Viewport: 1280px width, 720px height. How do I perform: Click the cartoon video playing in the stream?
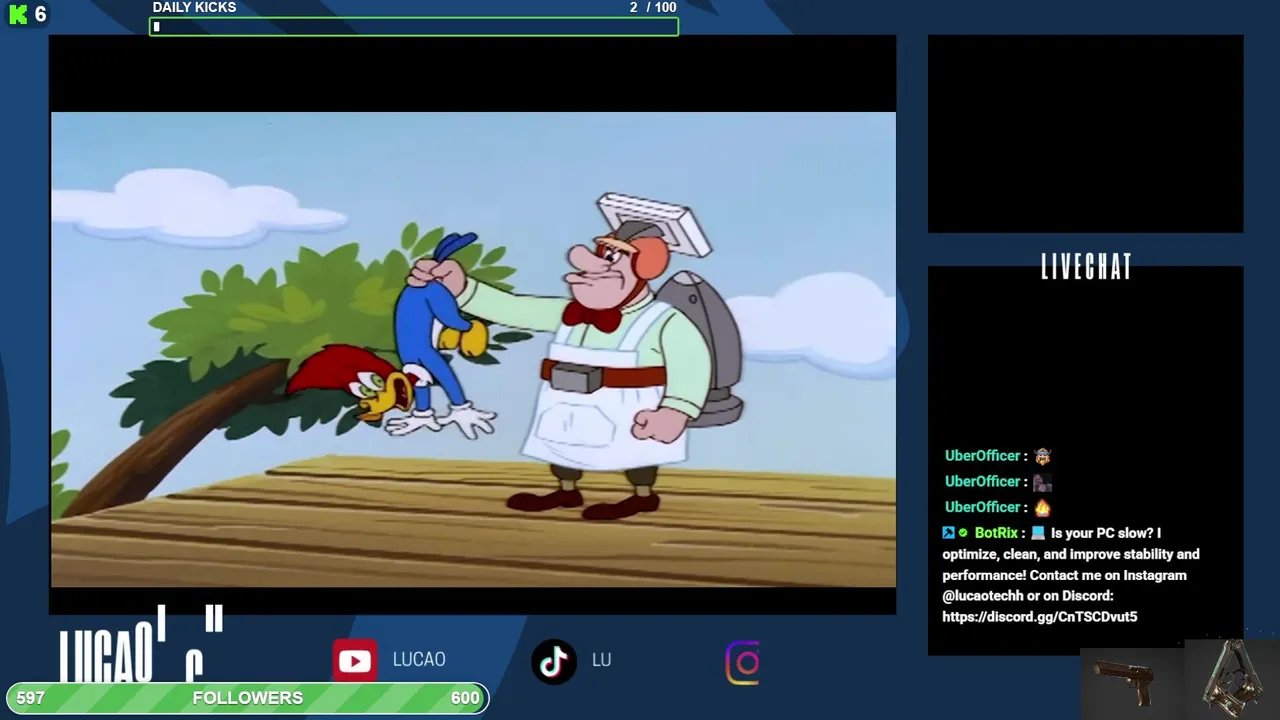click(473, 349)
